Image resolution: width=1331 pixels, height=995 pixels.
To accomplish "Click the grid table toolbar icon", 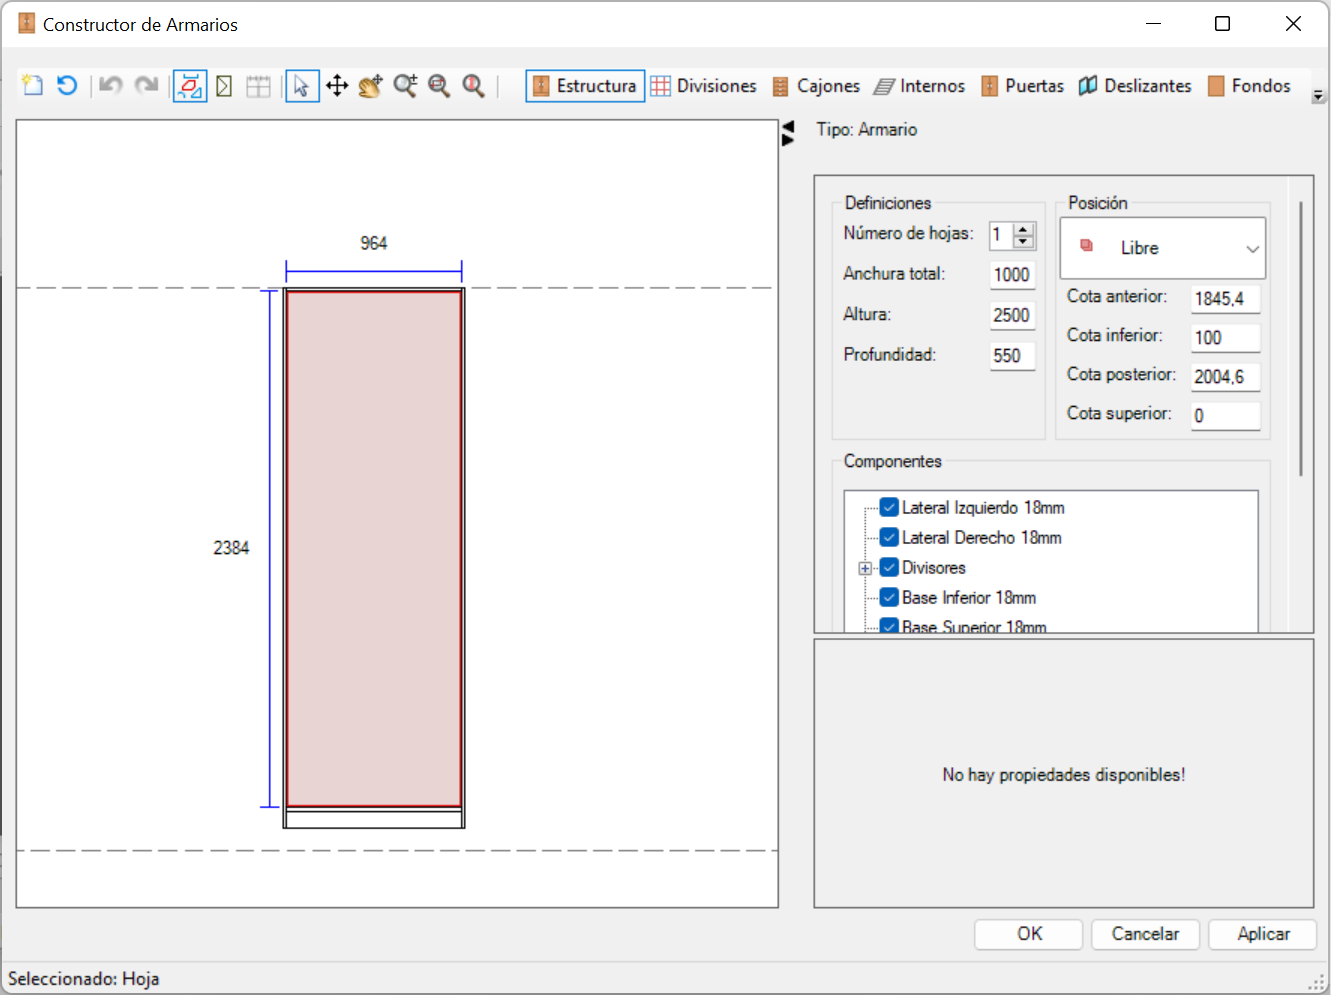I will (x=258, y=86).
